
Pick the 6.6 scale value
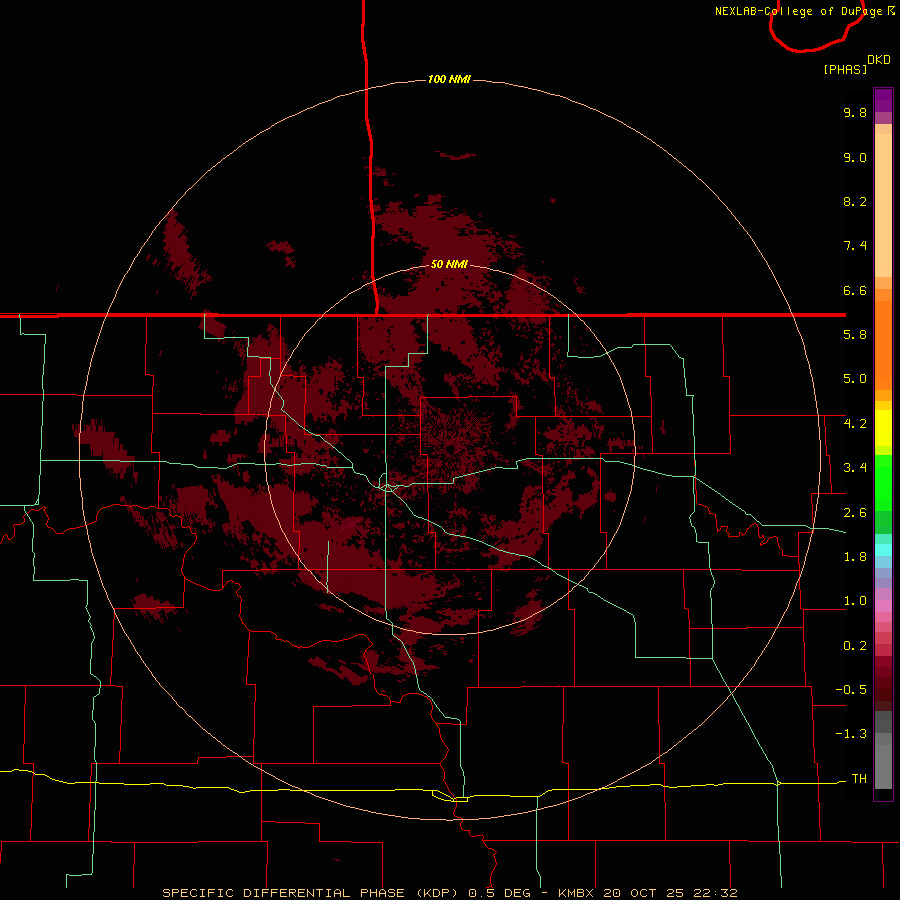coord(855,290)
